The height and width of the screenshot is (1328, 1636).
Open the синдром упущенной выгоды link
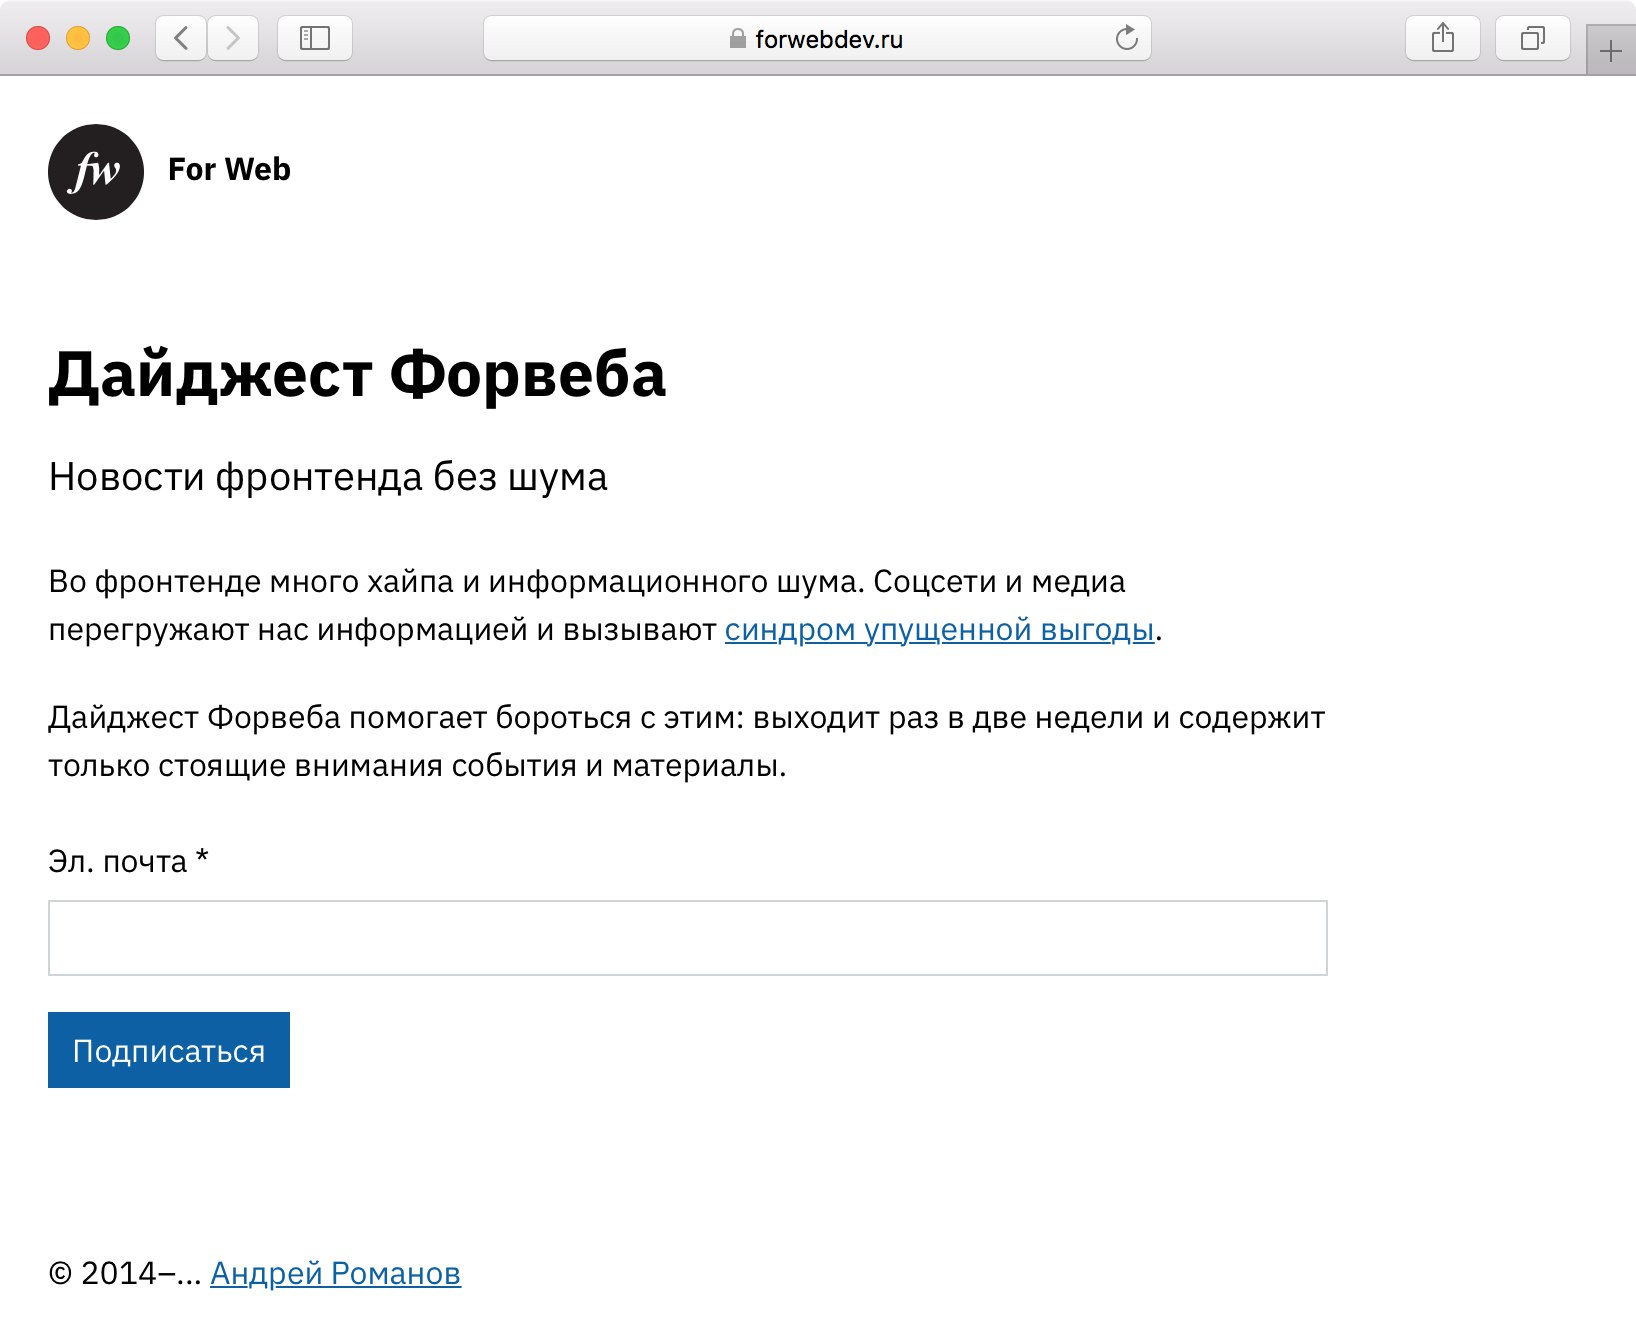(x=939, y=630)
